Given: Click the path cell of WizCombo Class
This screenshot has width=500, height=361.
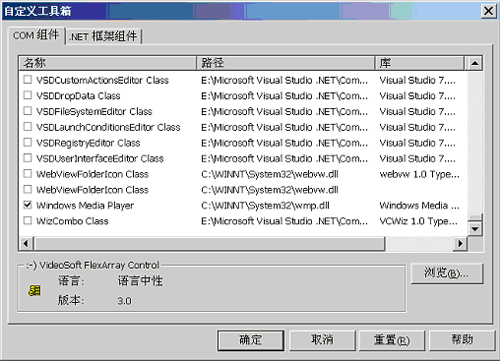Looking at the screenshot, I should click(284, 221).
